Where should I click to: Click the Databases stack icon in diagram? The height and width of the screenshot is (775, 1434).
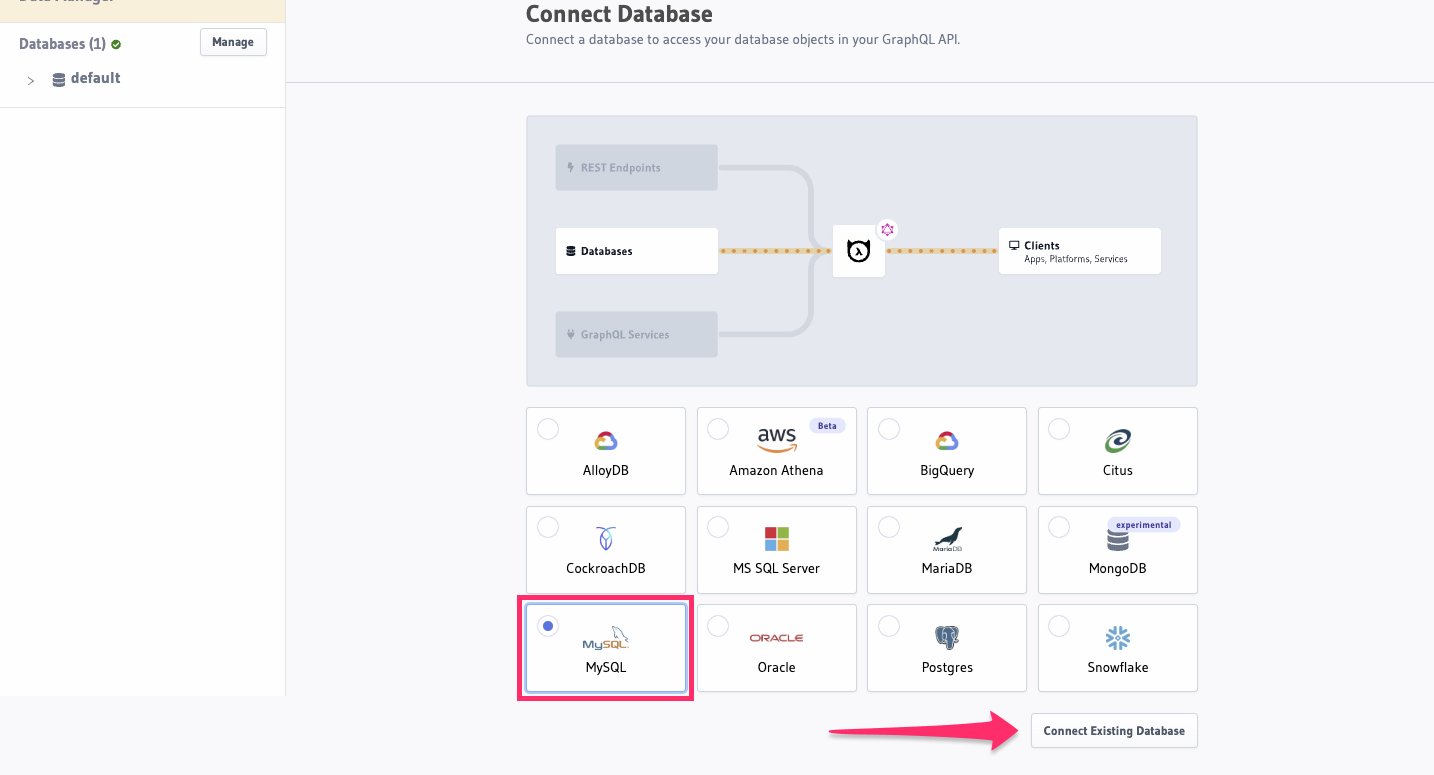571,251
